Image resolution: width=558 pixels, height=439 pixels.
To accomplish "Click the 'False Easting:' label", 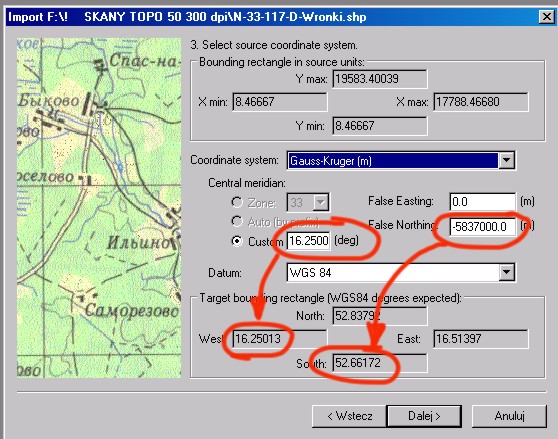I will (401, 201).
